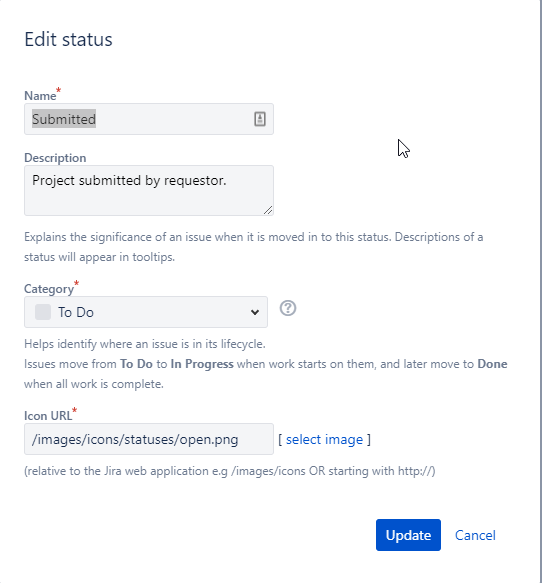The width and height of the screenshot is (542, 583).
Task: Click the gray To Do category color swatch
Action: pos(43,312)
